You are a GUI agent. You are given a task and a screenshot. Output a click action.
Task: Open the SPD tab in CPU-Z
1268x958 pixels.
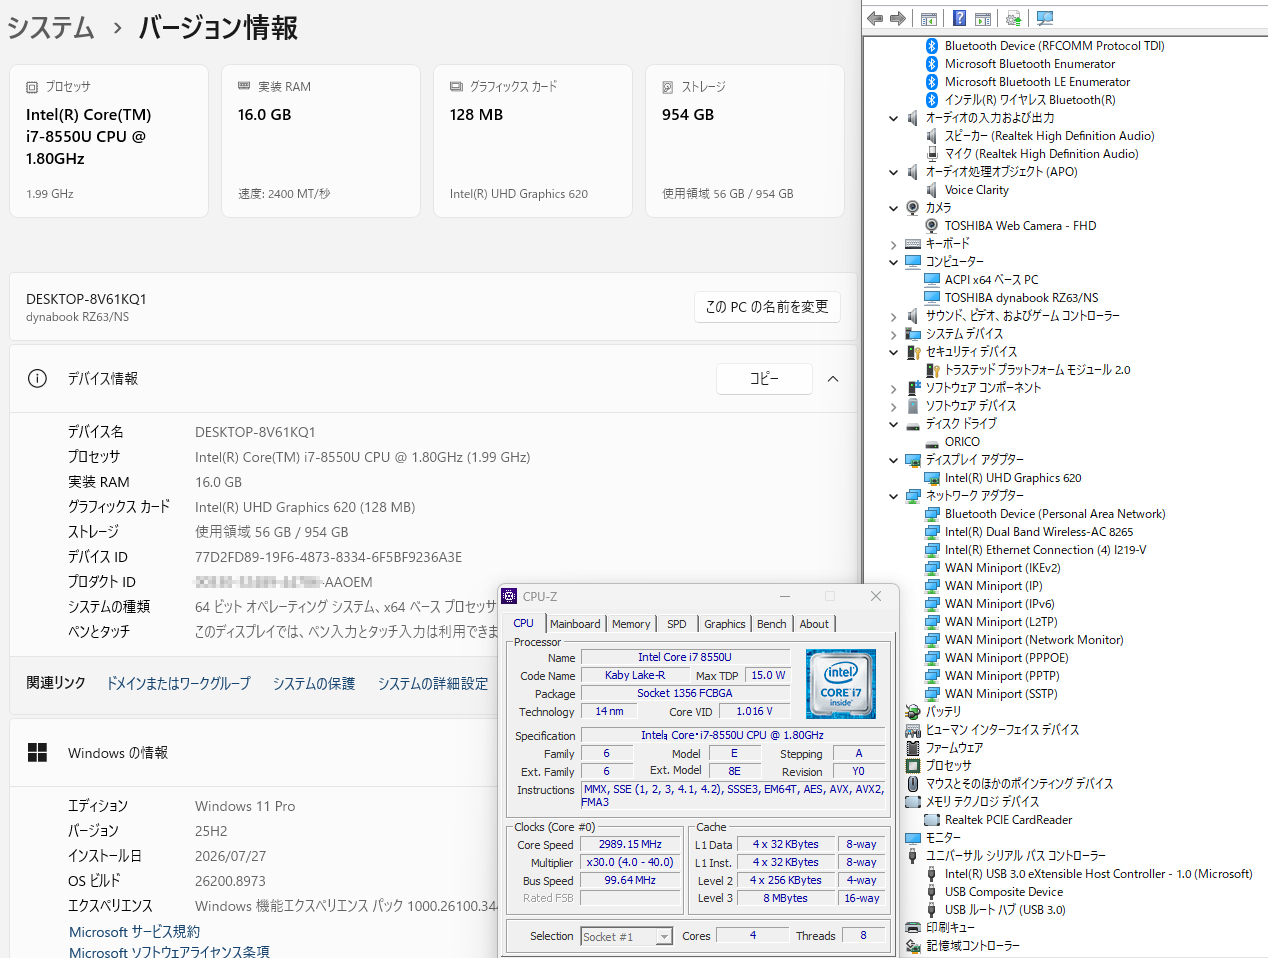point(677,624)
